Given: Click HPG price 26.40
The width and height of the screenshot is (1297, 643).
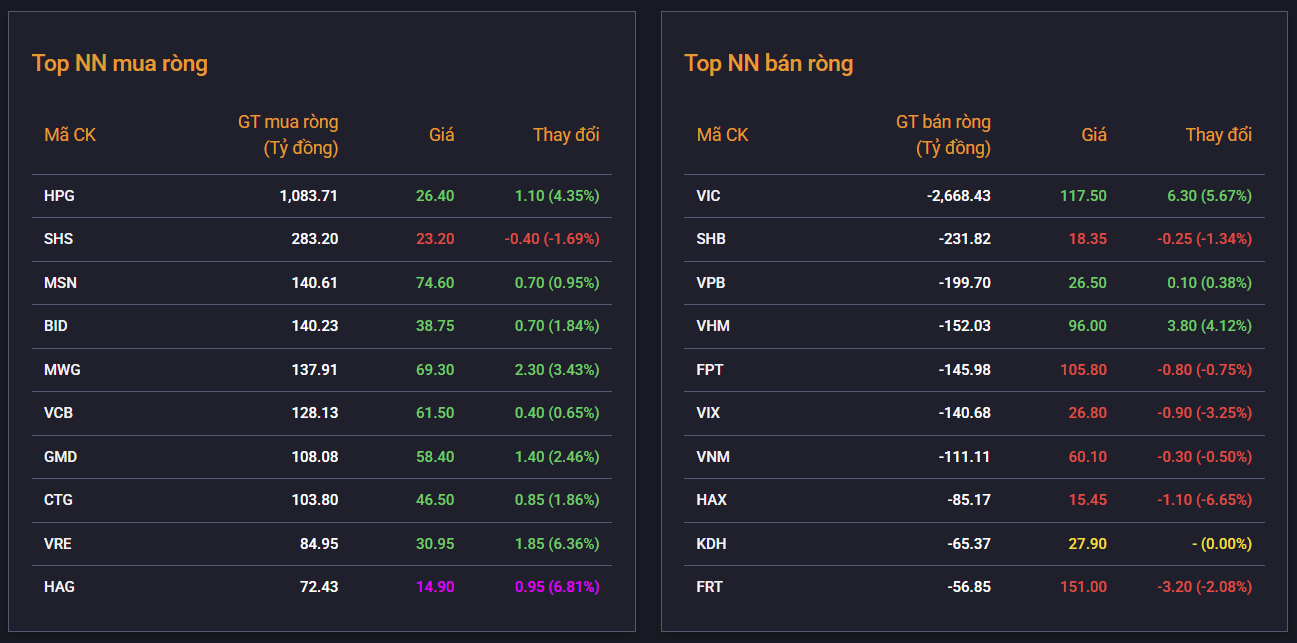Looking at the screenshot, I should click(435, 196).
